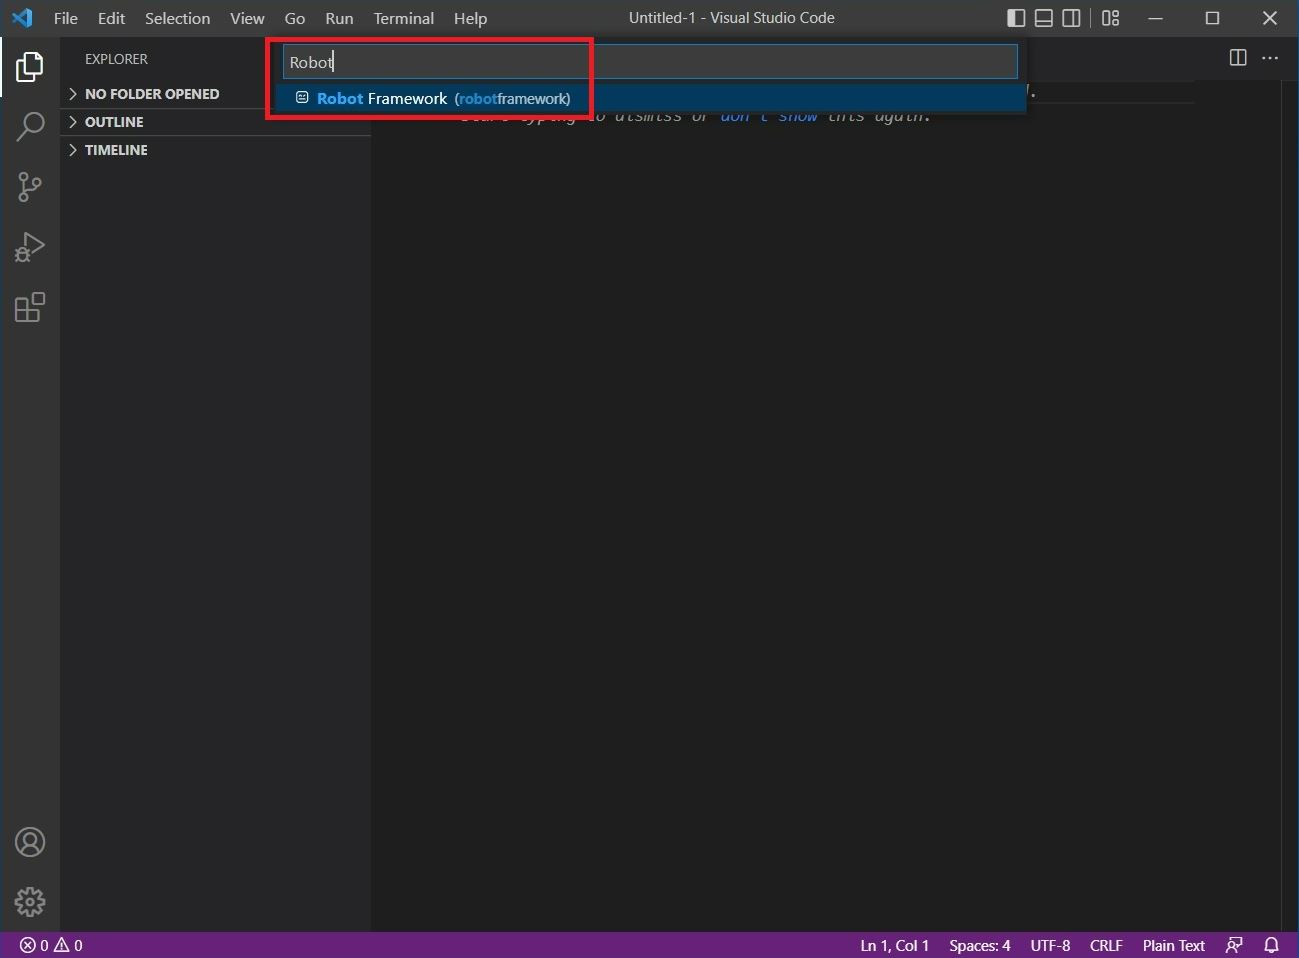Toggle Primary Side Bar layout icon
This screenshot has height=958, width=1299.
(x=1016, y=18)
